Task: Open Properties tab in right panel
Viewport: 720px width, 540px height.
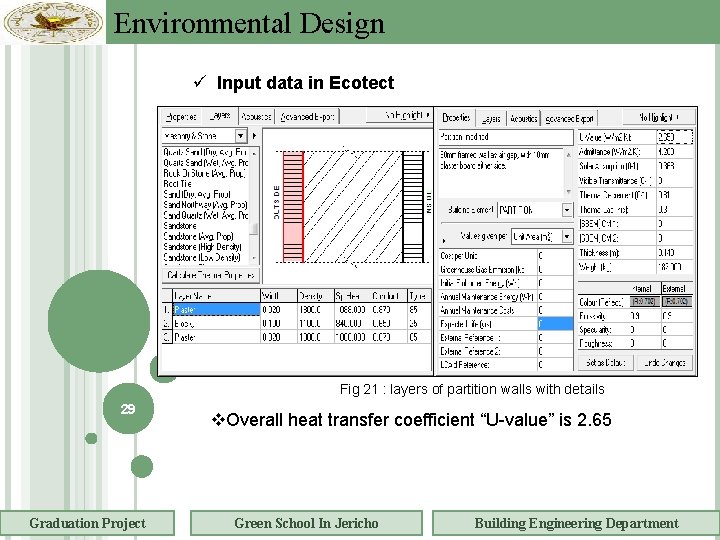Action: [x=456, y=118]
